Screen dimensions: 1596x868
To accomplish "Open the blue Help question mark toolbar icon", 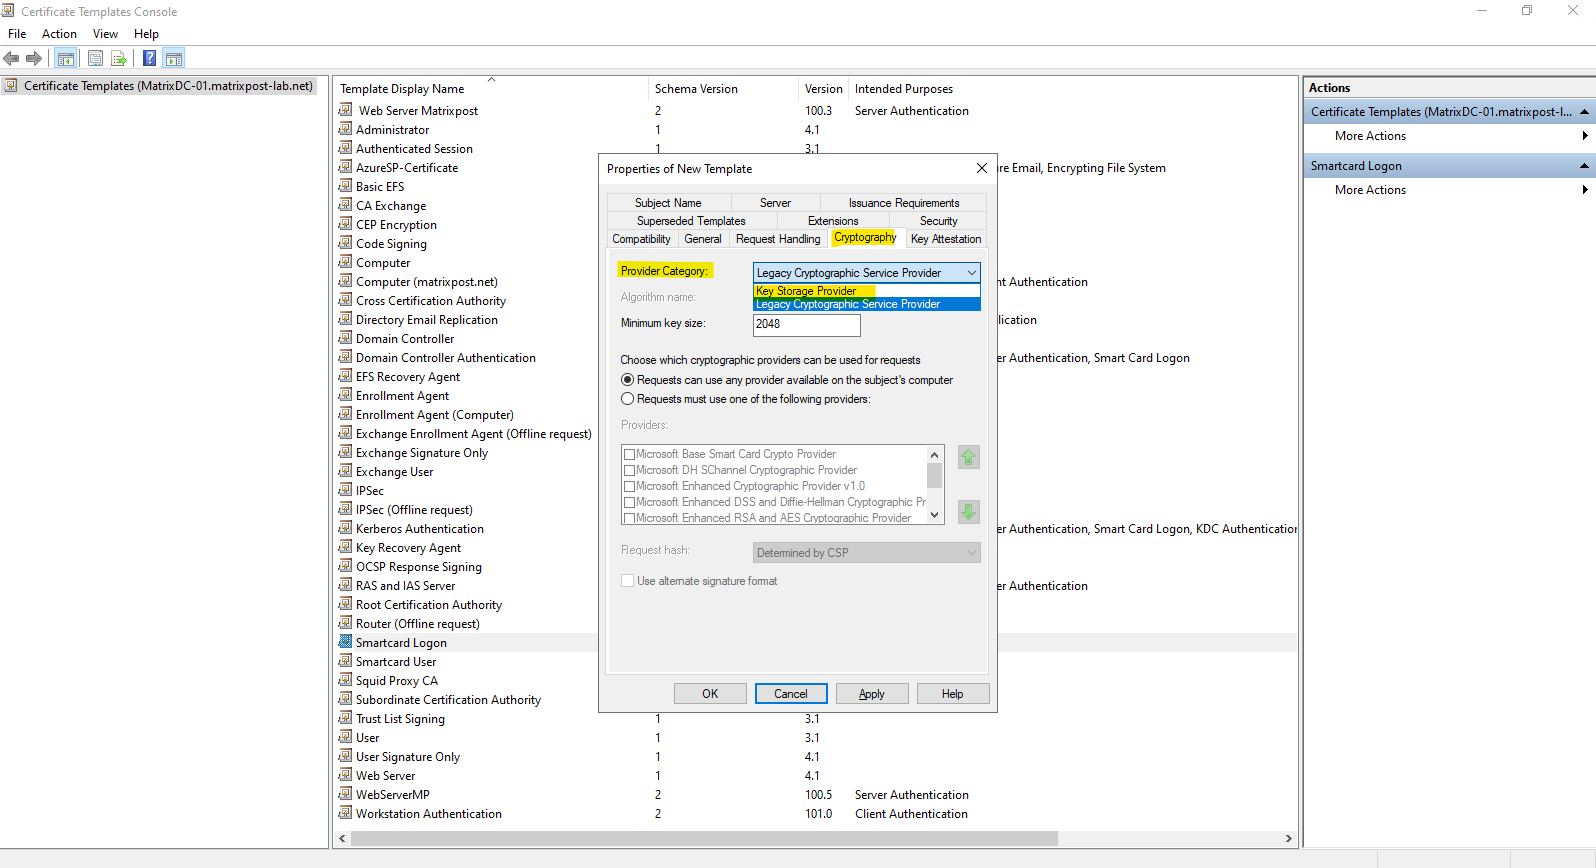I will (149, 58).
